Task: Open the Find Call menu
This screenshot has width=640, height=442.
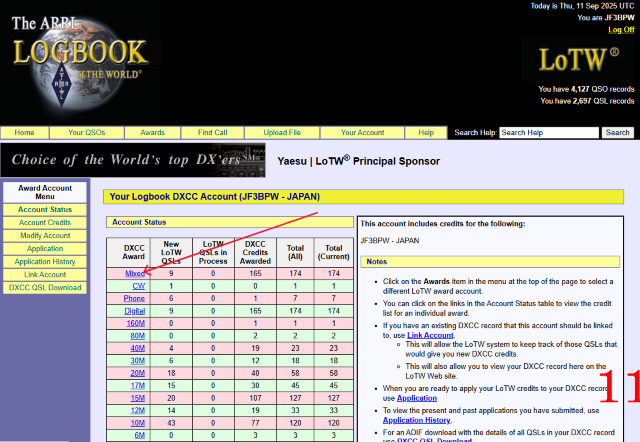Action: [x=212, y=132]
